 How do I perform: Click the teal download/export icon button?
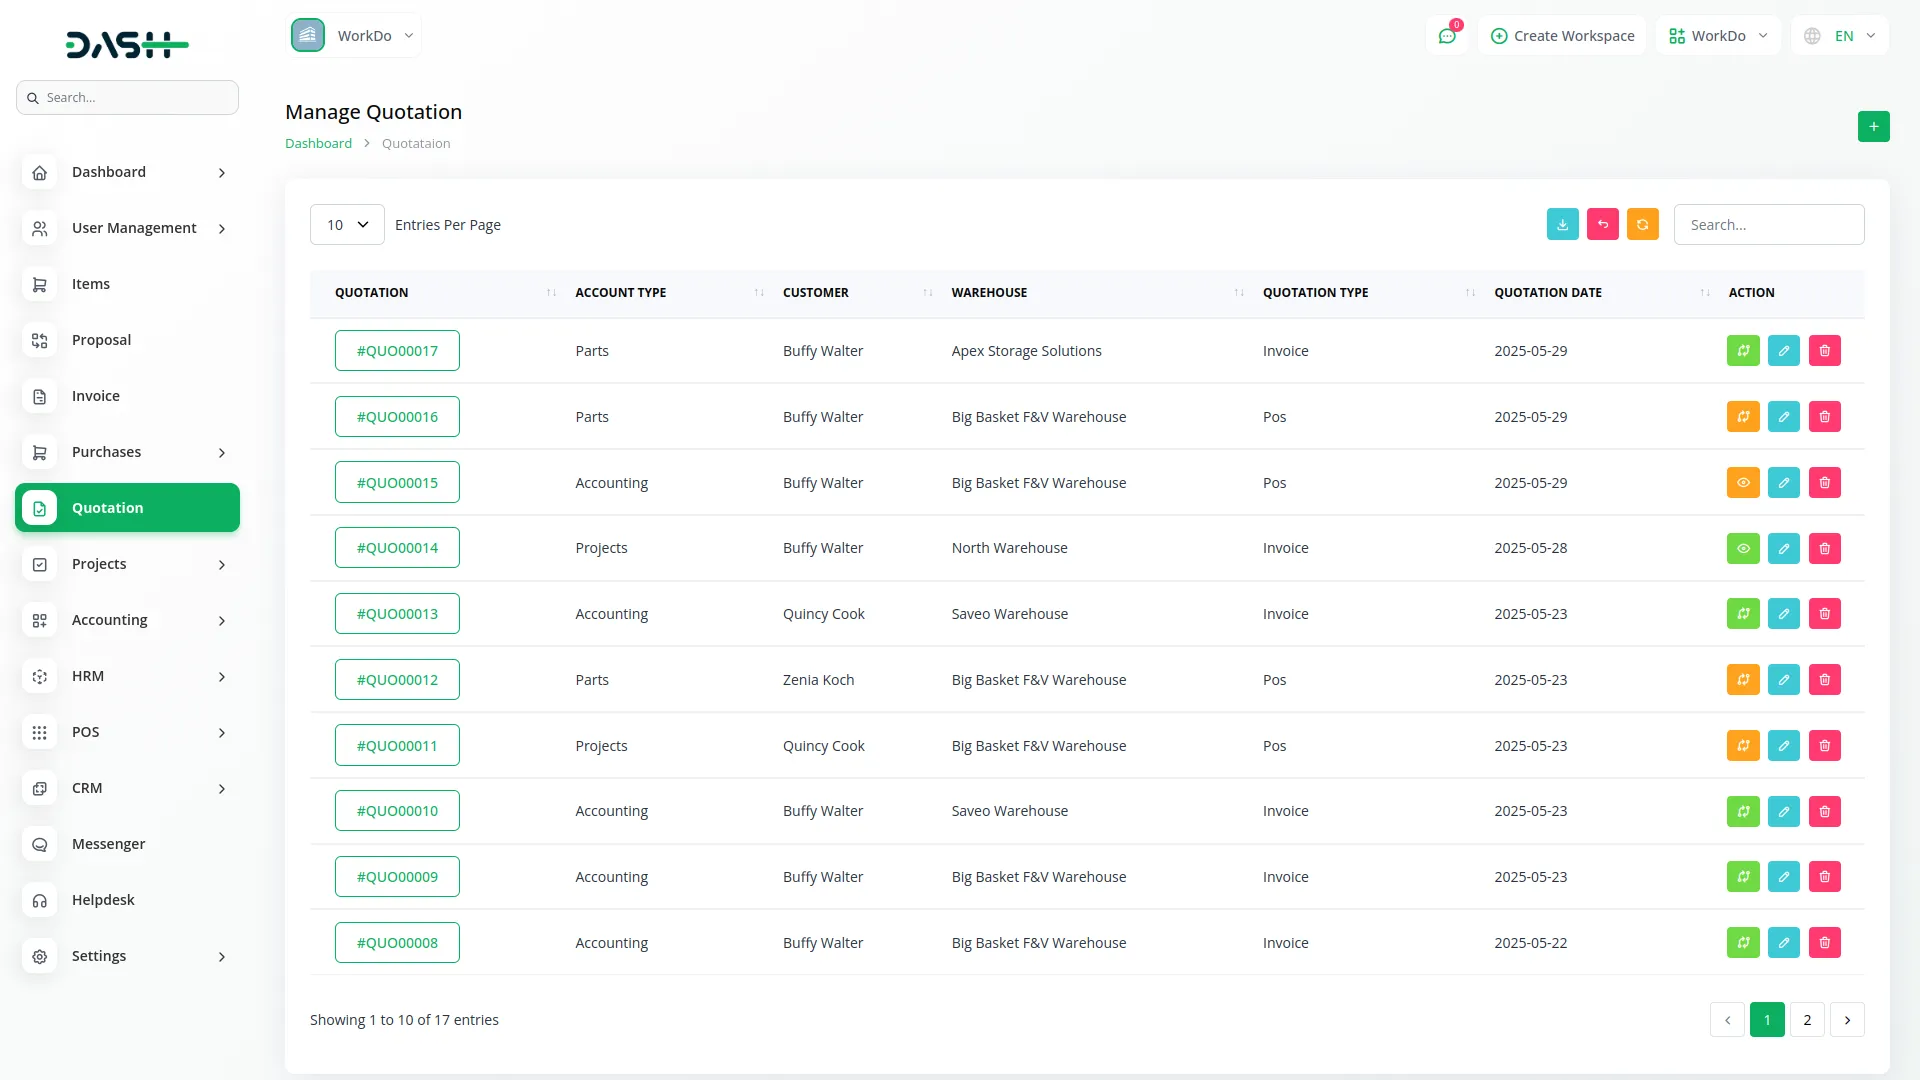1562,224
